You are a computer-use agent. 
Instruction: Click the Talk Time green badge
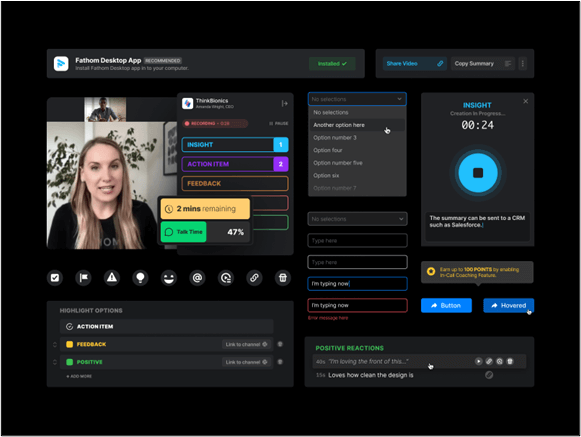[183, 232]
